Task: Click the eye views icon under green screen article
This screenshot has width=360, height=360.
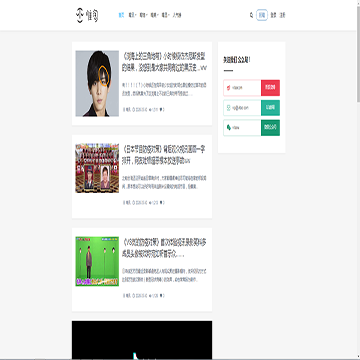Action: 150,295
